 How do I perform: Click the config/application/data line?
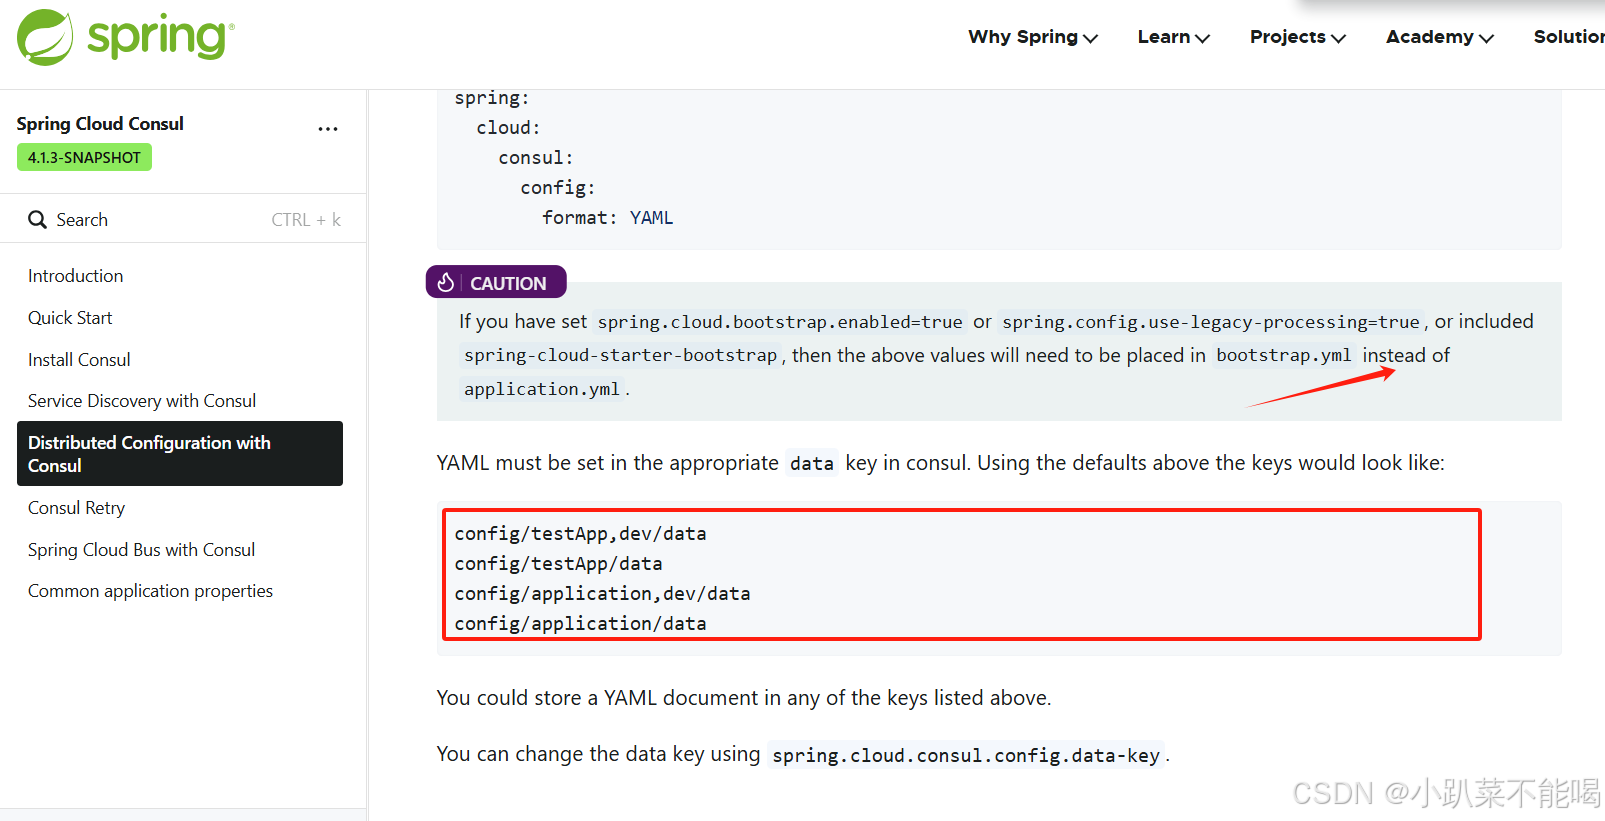[581, 624]
